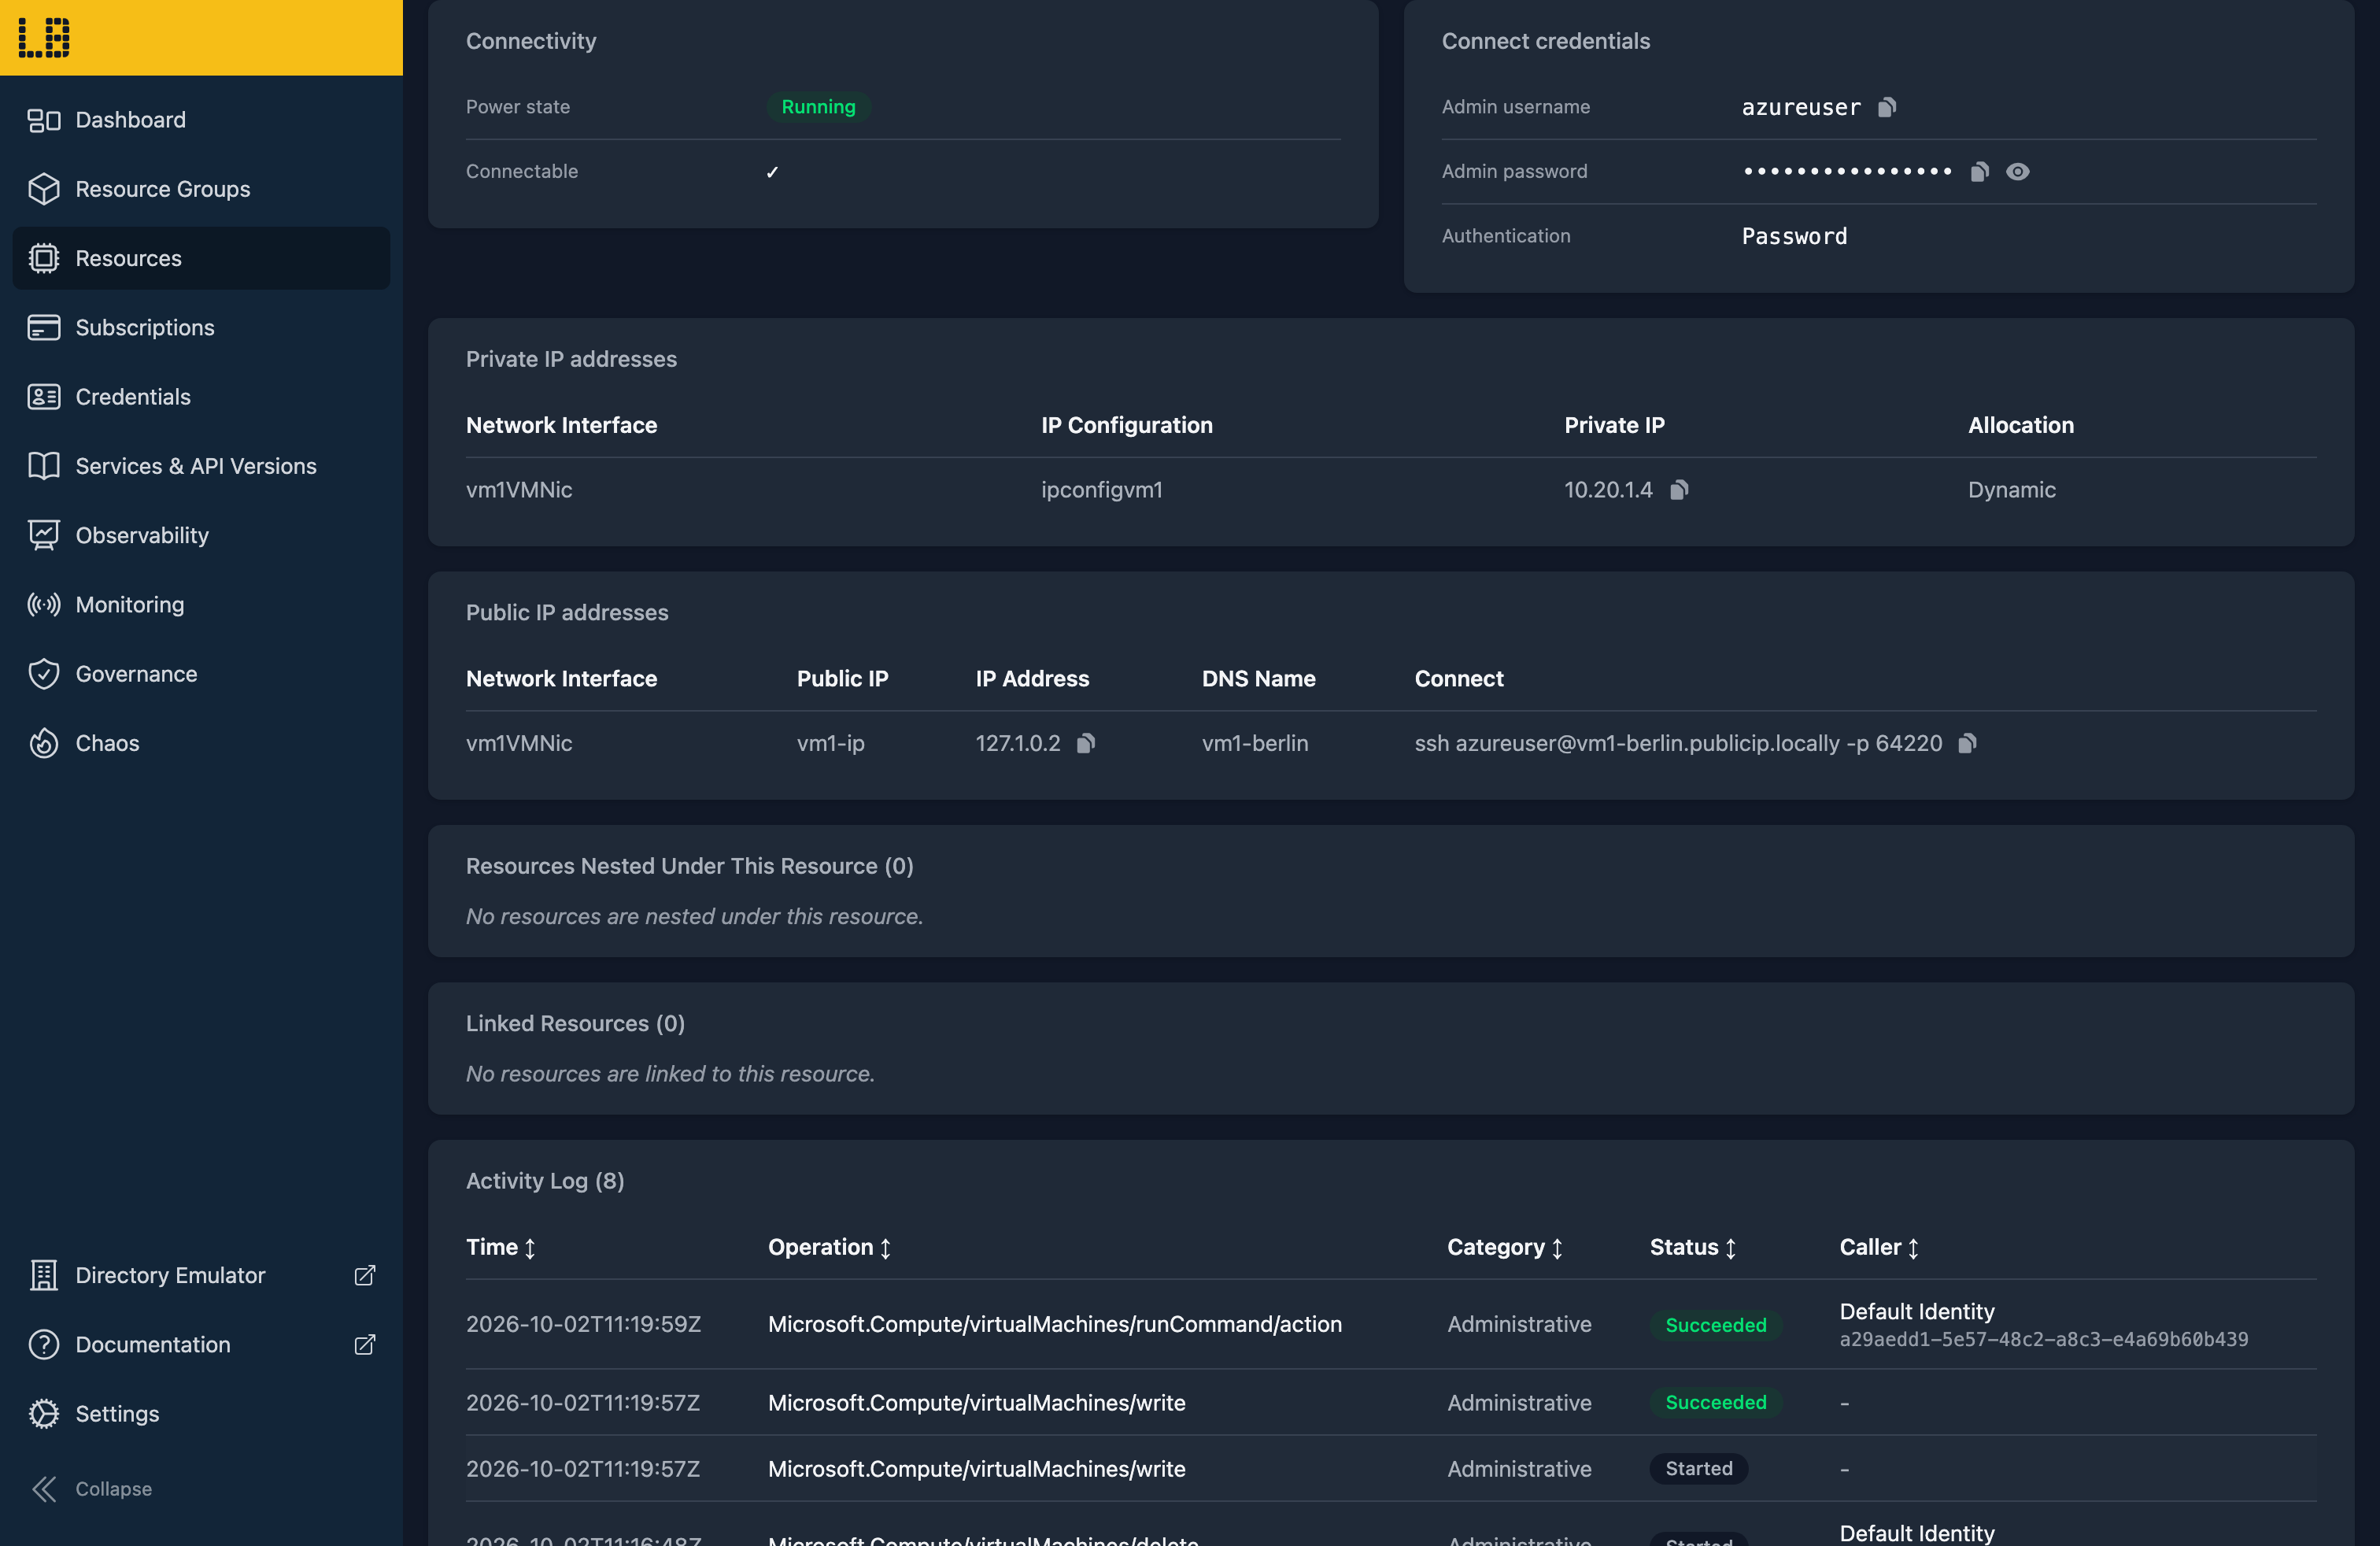Go to Resource Groups page

(x=201, y=189)
